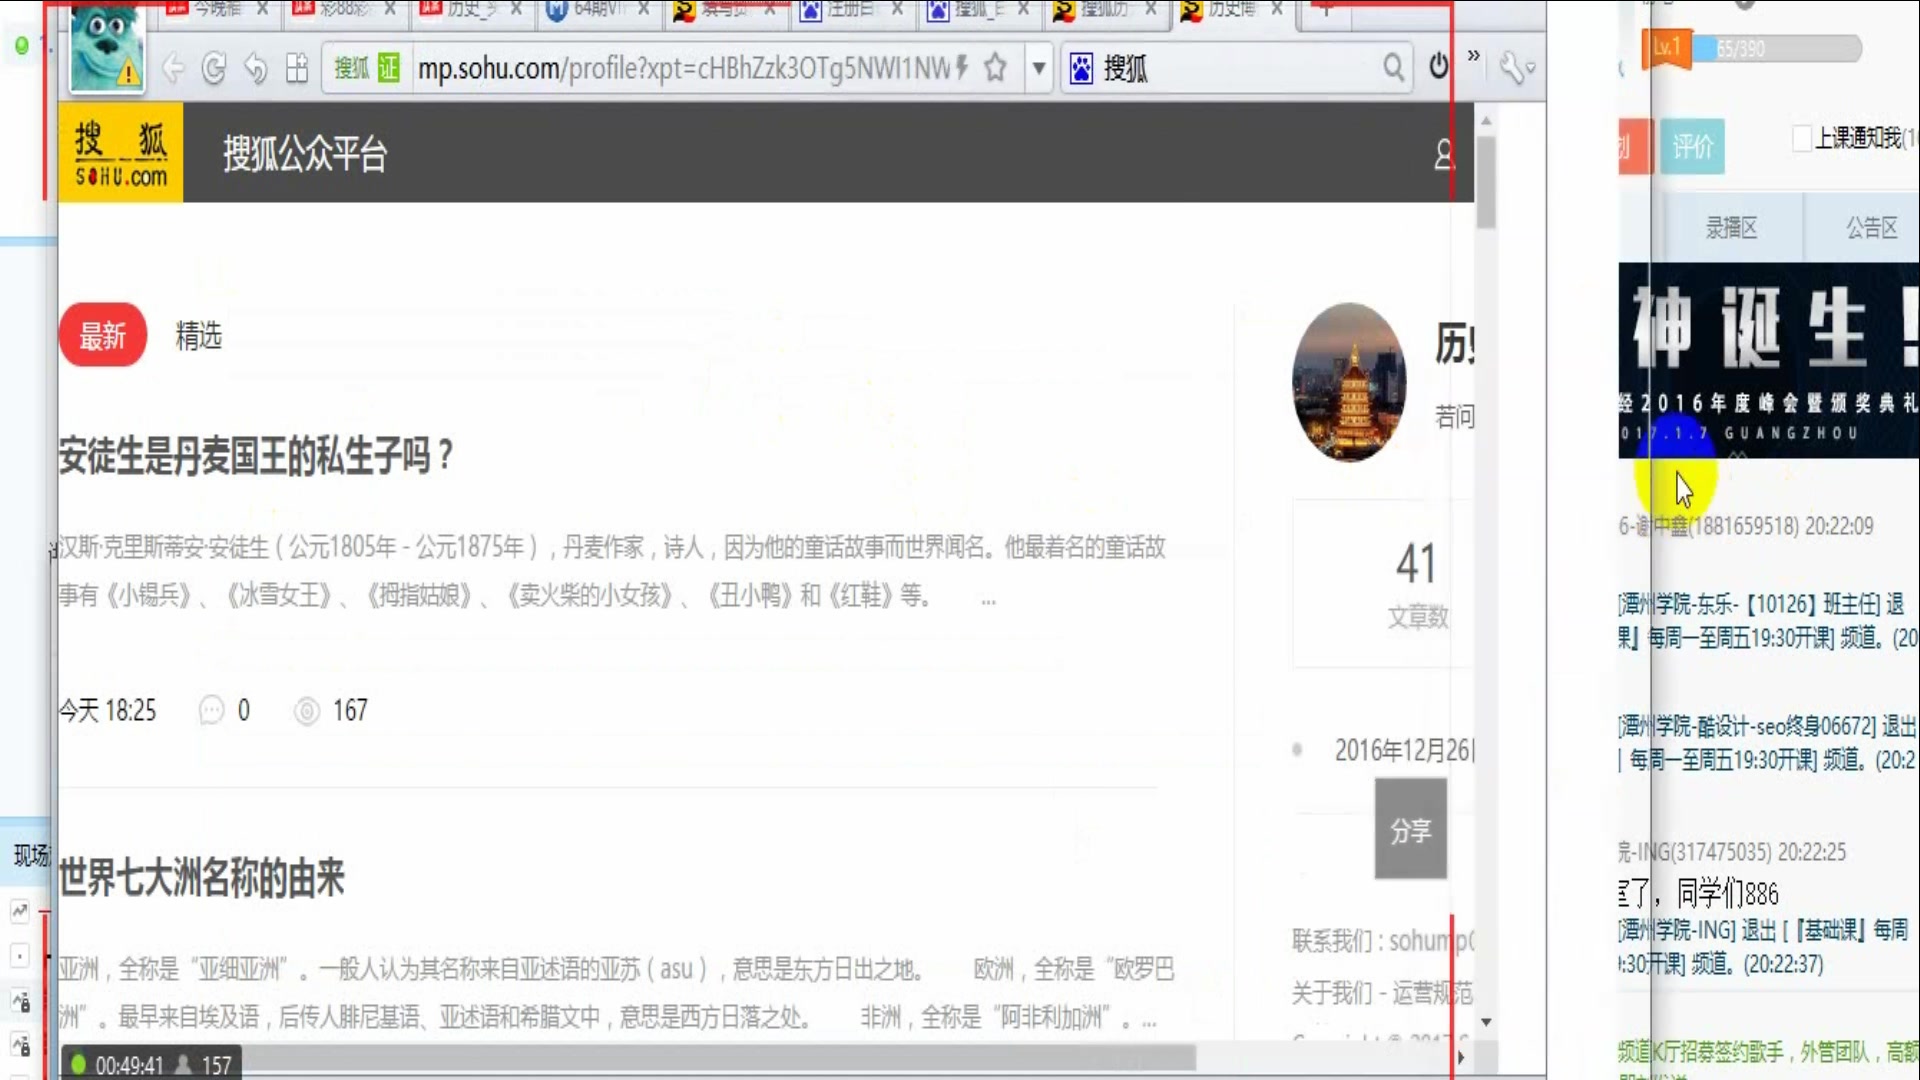Viewport: 1920px width, 1080px height.
Task: Open the wrench tools dropdown
Action: click(x=1517, y=68)
